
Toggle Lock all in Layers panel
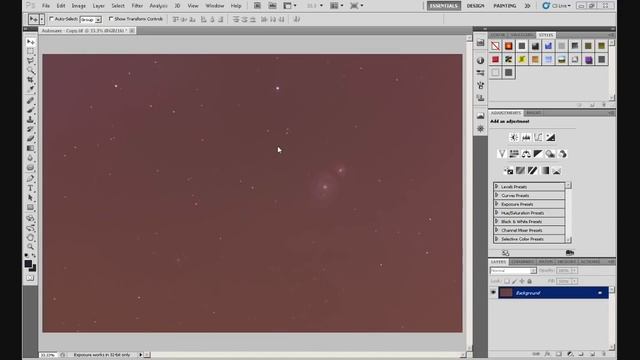pyautogui.click(x=530, y=281)
